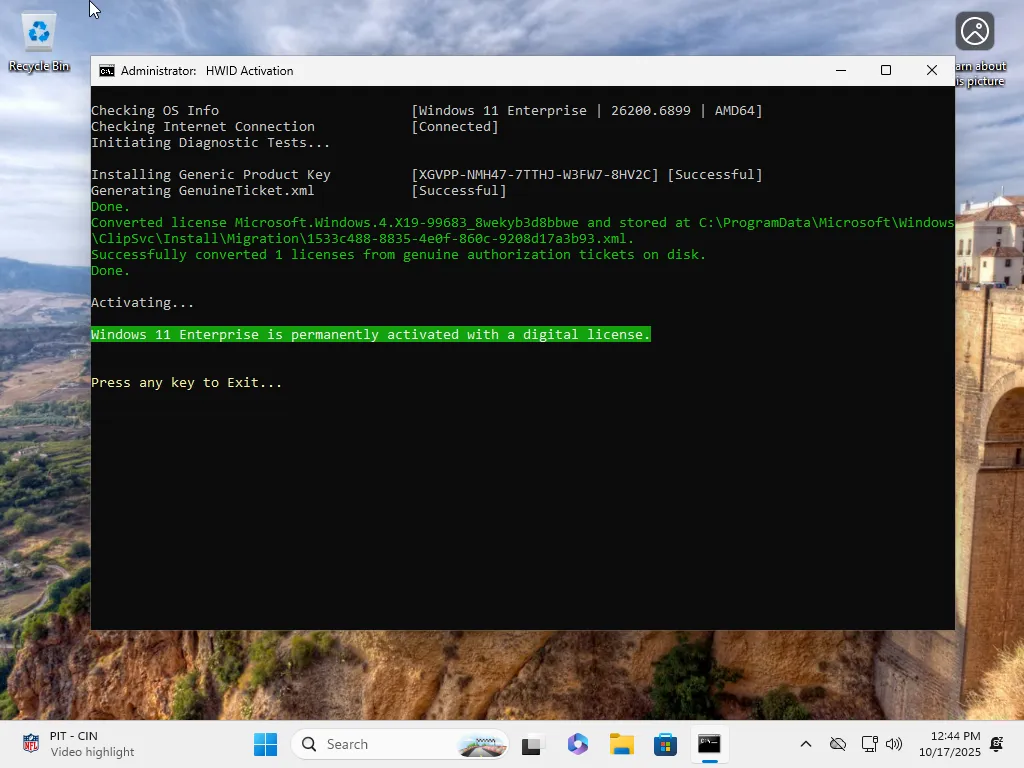Show hidden system tray icons
This screenshot has height=768, width=1024.
pyautogui.click(x=806, y=744)
